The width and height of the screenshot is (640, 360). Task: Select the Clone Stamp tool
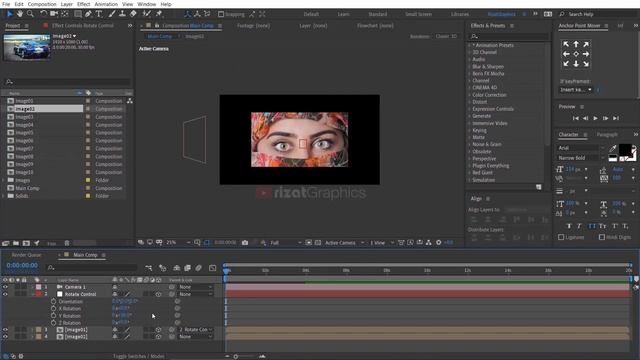pos(122,14)
